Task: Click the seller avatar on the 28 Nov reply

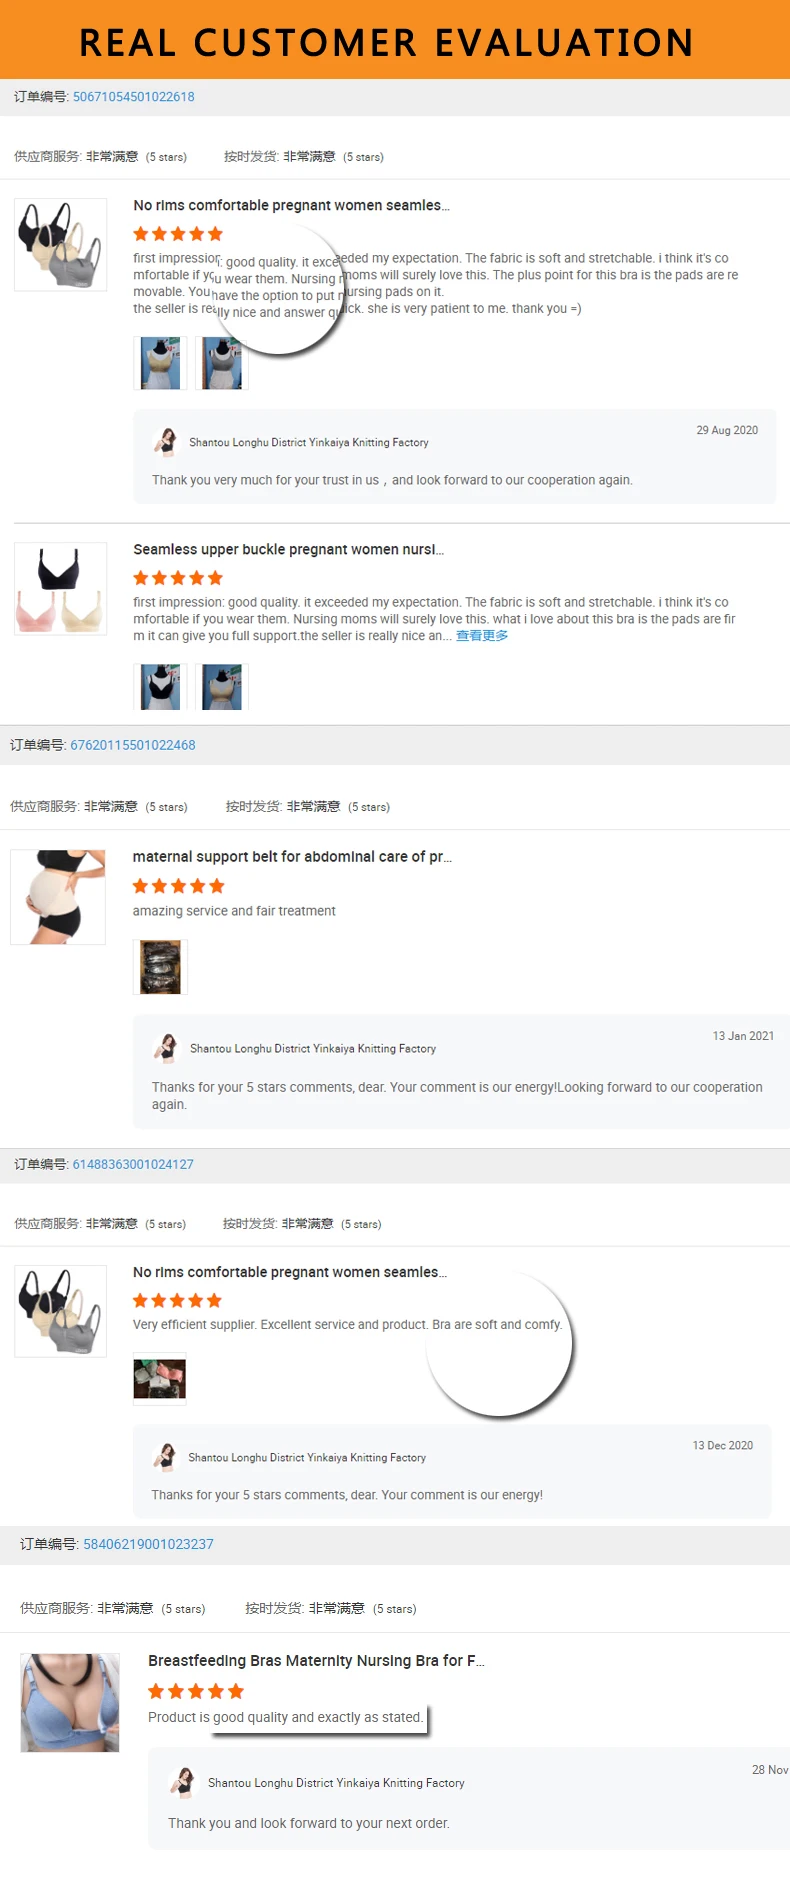Action: click(183, 1782)
